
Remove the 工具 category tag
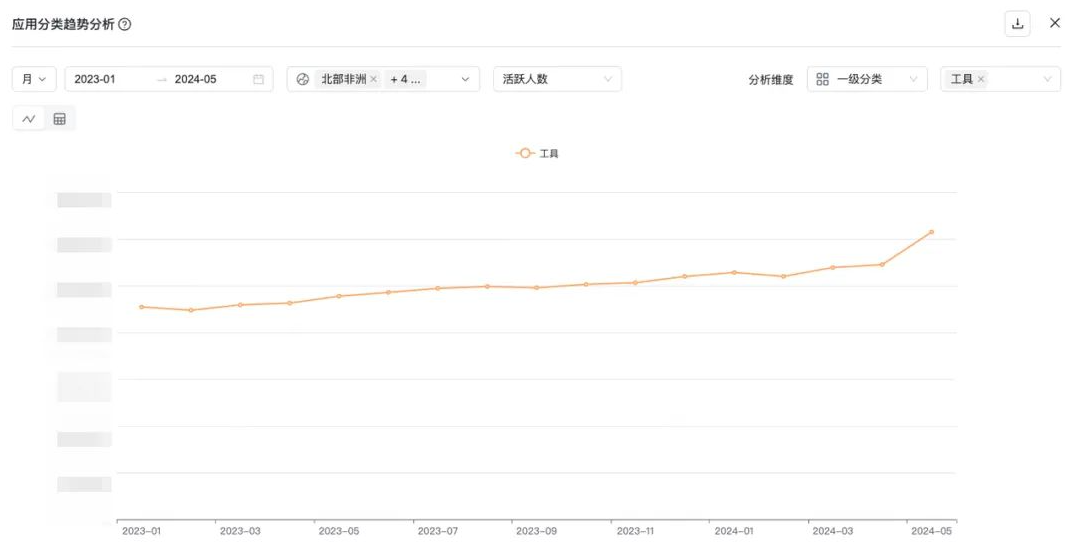click(980, 79)
